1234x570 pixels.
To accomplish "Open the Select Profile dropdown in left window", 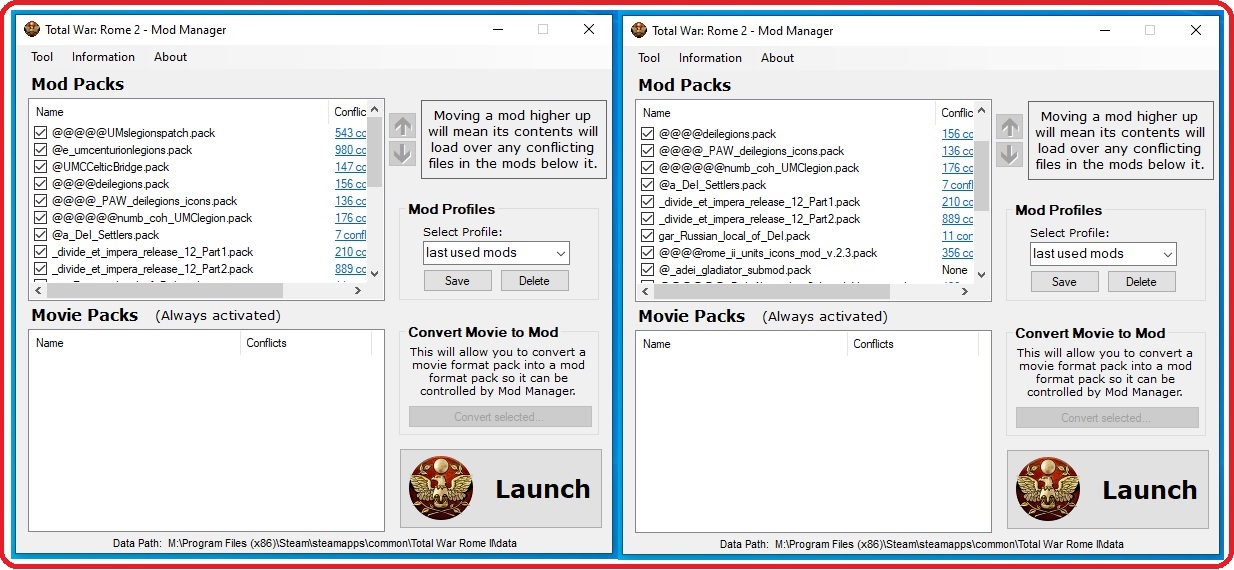I will [x=495, y=253].
